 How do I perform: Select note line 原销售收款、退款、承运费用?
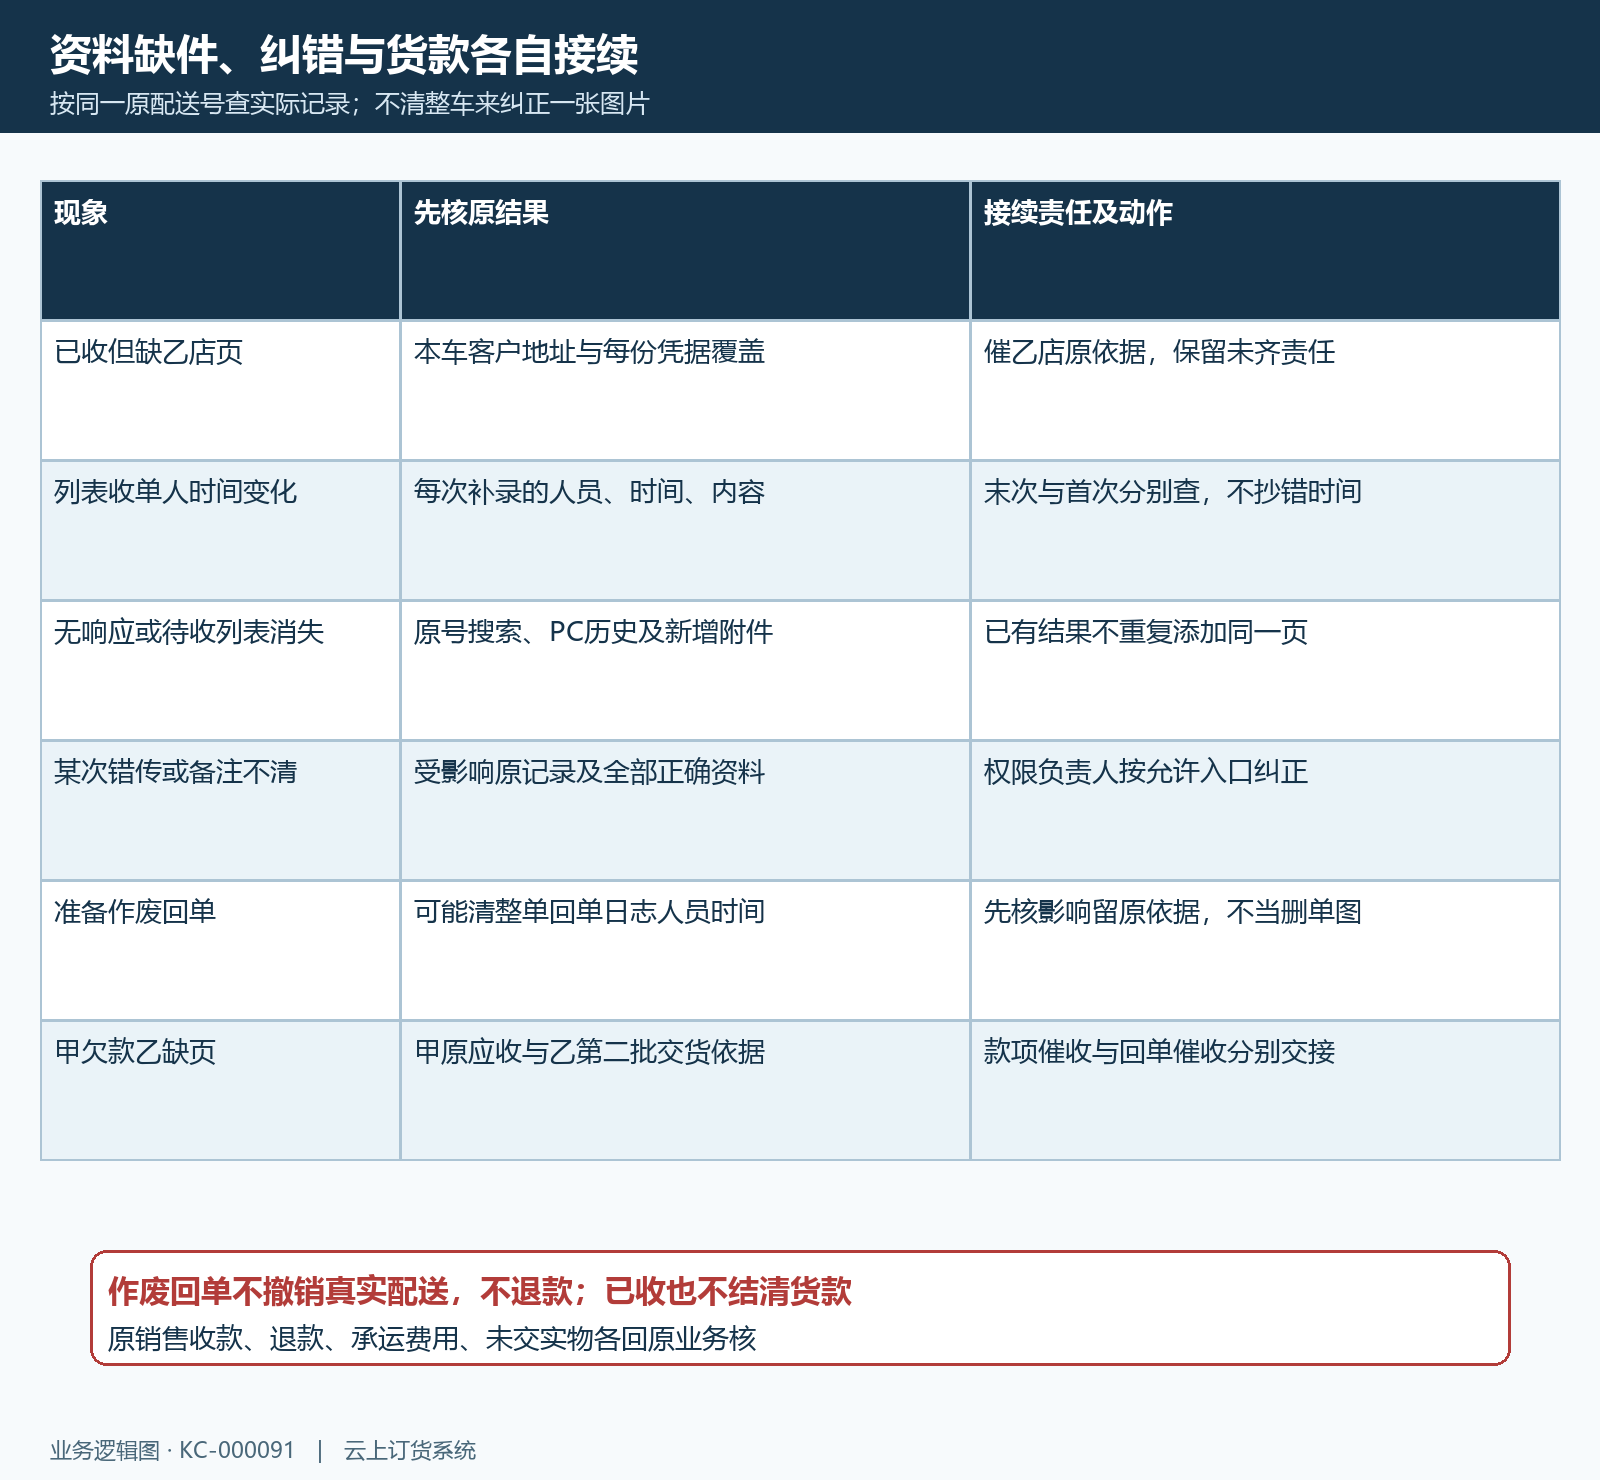(432, 1338)
